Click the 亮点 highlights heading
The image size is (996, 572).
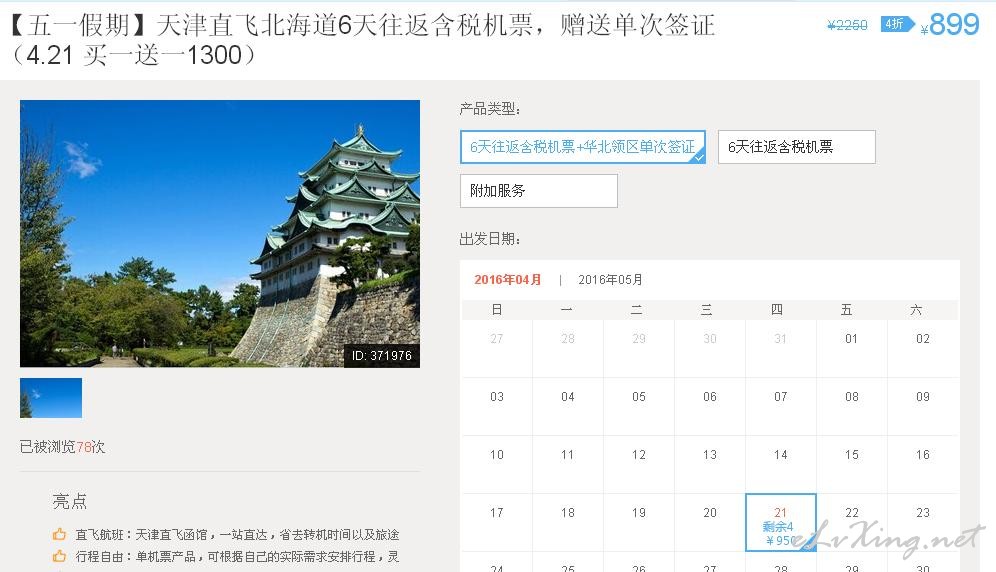click(70, 501)
